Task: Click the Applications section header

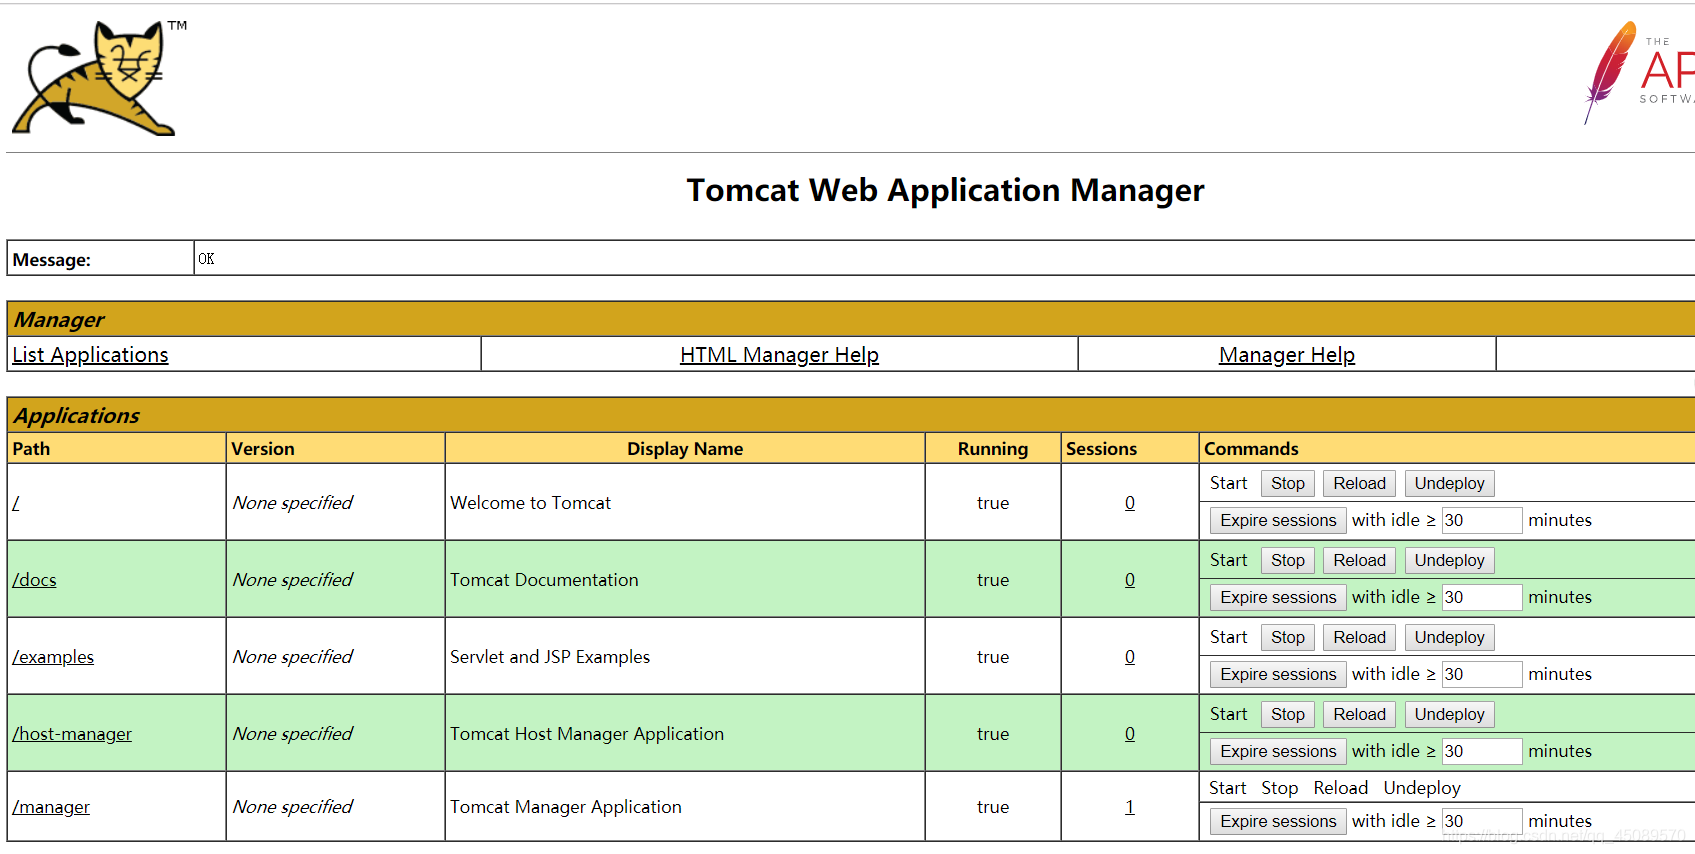Action: coord(77,416)
